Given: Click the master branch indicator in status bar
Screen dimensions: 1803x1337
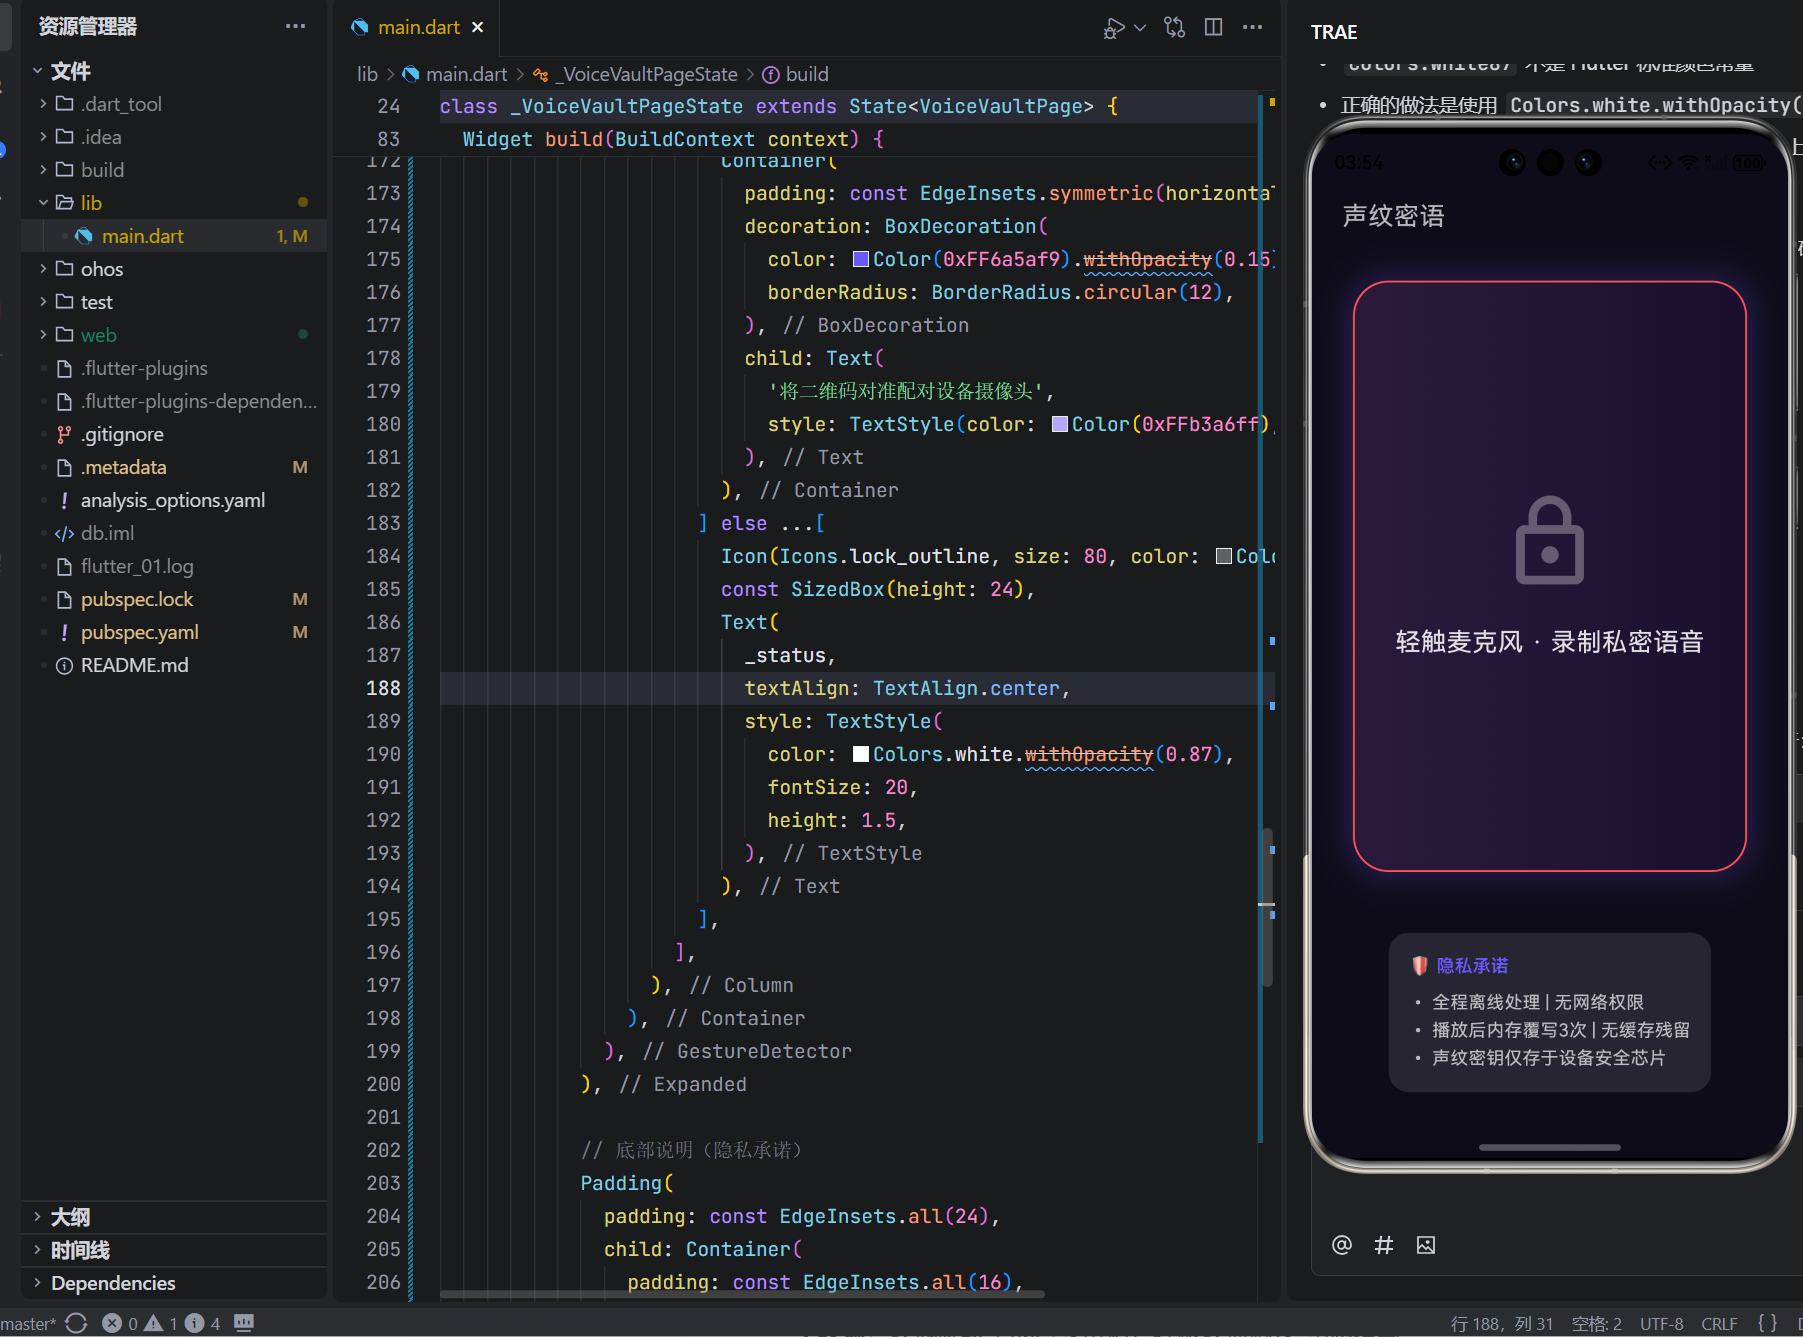Looking at the screenshot, I should click(x=28, y=1323).
